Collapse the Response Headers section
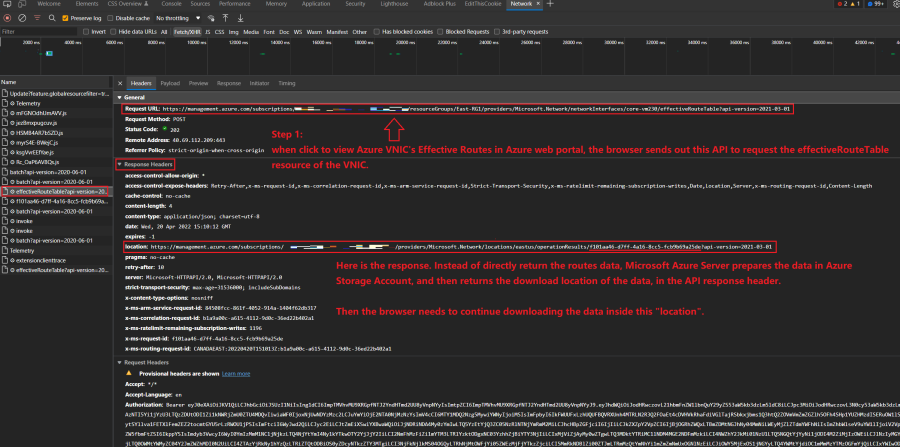Screen dimensions: 900x447 tap(120, 163)
